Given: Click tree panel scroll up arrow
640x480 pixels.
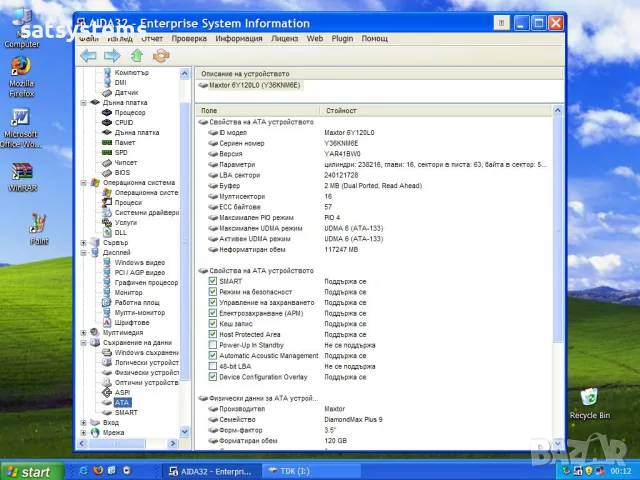Looking at the screenshot, I should point(184,73).
